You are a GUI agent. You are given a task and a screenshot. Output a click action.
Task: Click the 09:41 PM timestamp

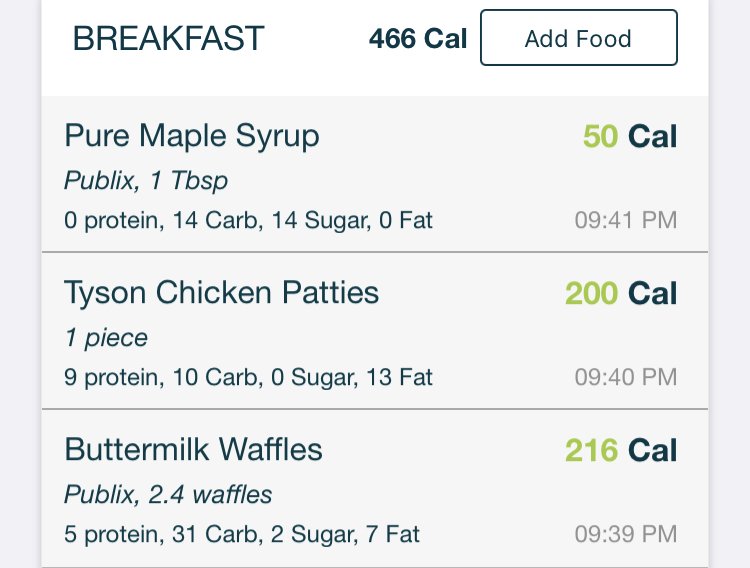click(626, 220)
